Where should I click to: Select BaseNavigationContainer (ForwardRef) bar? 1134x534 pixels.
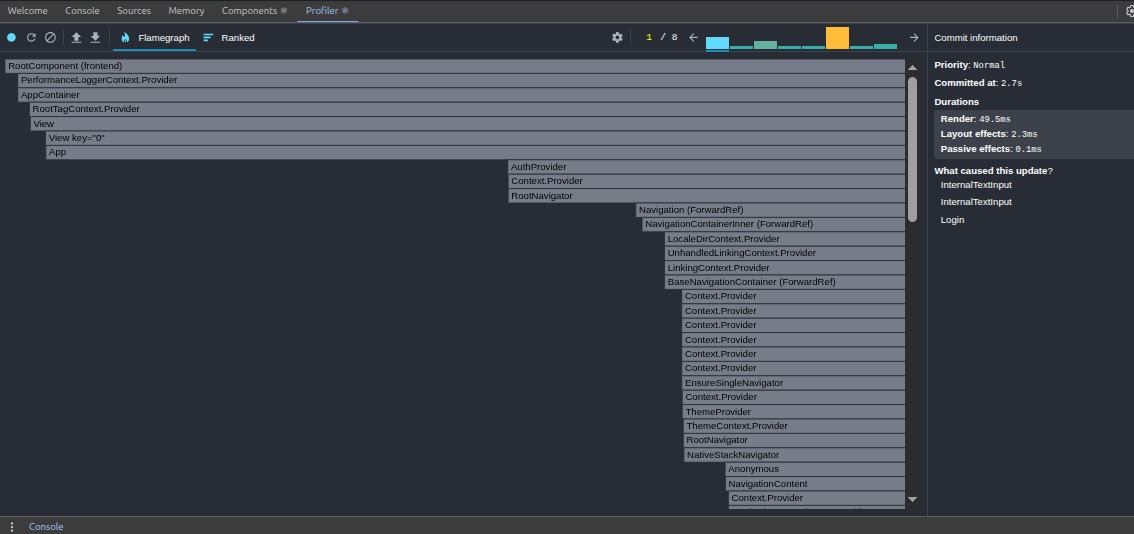click(x=785, y=281)
